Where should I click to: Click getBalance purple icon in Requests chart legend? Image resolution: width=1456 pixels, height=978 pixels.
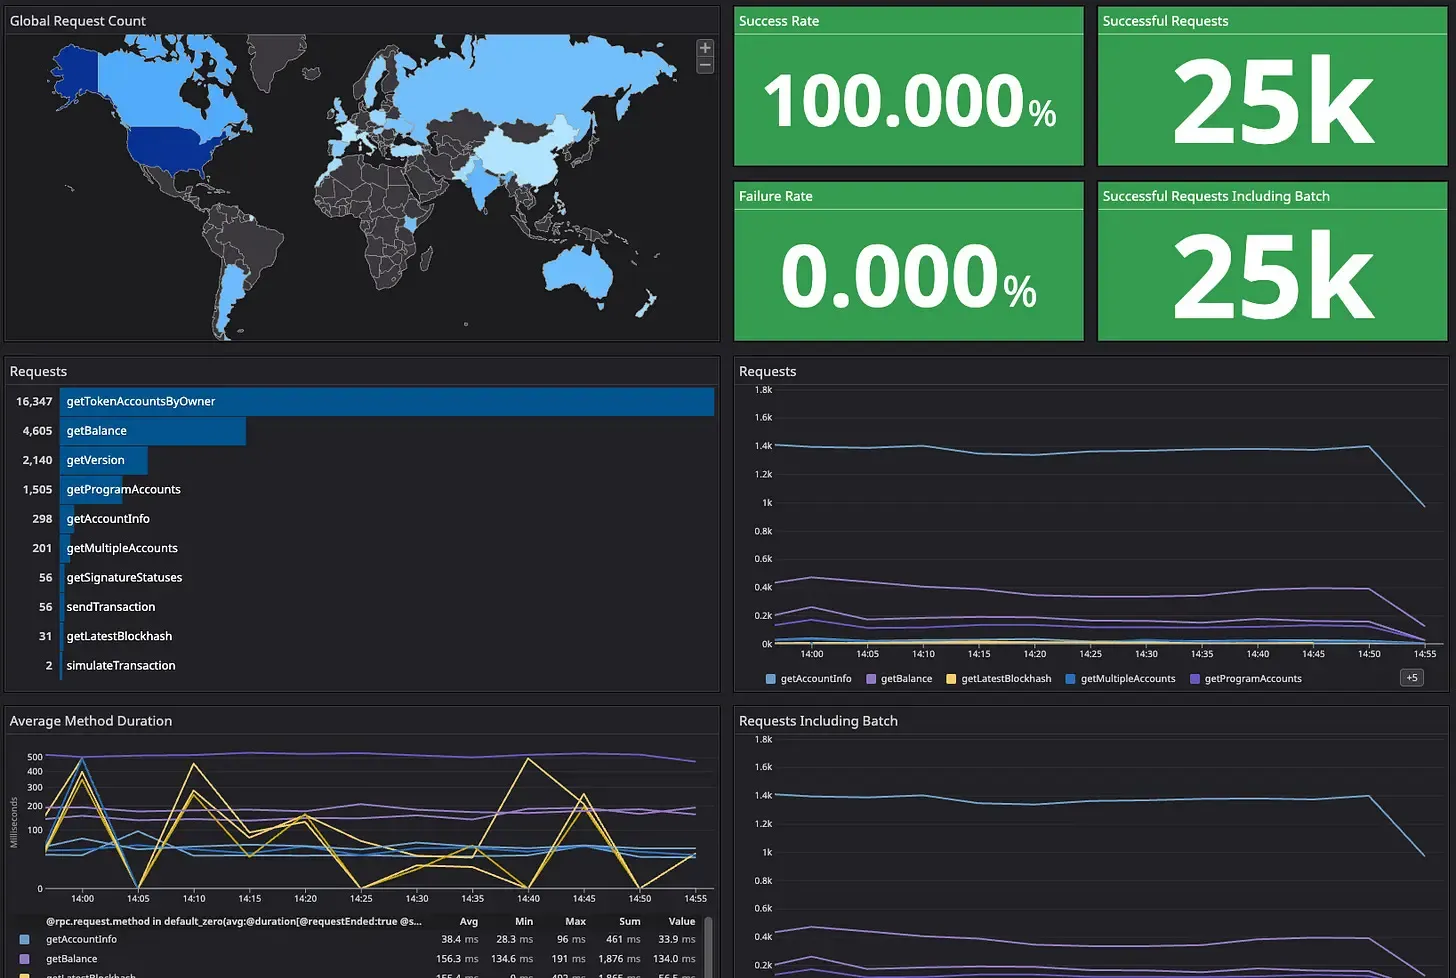pos(871,679)
